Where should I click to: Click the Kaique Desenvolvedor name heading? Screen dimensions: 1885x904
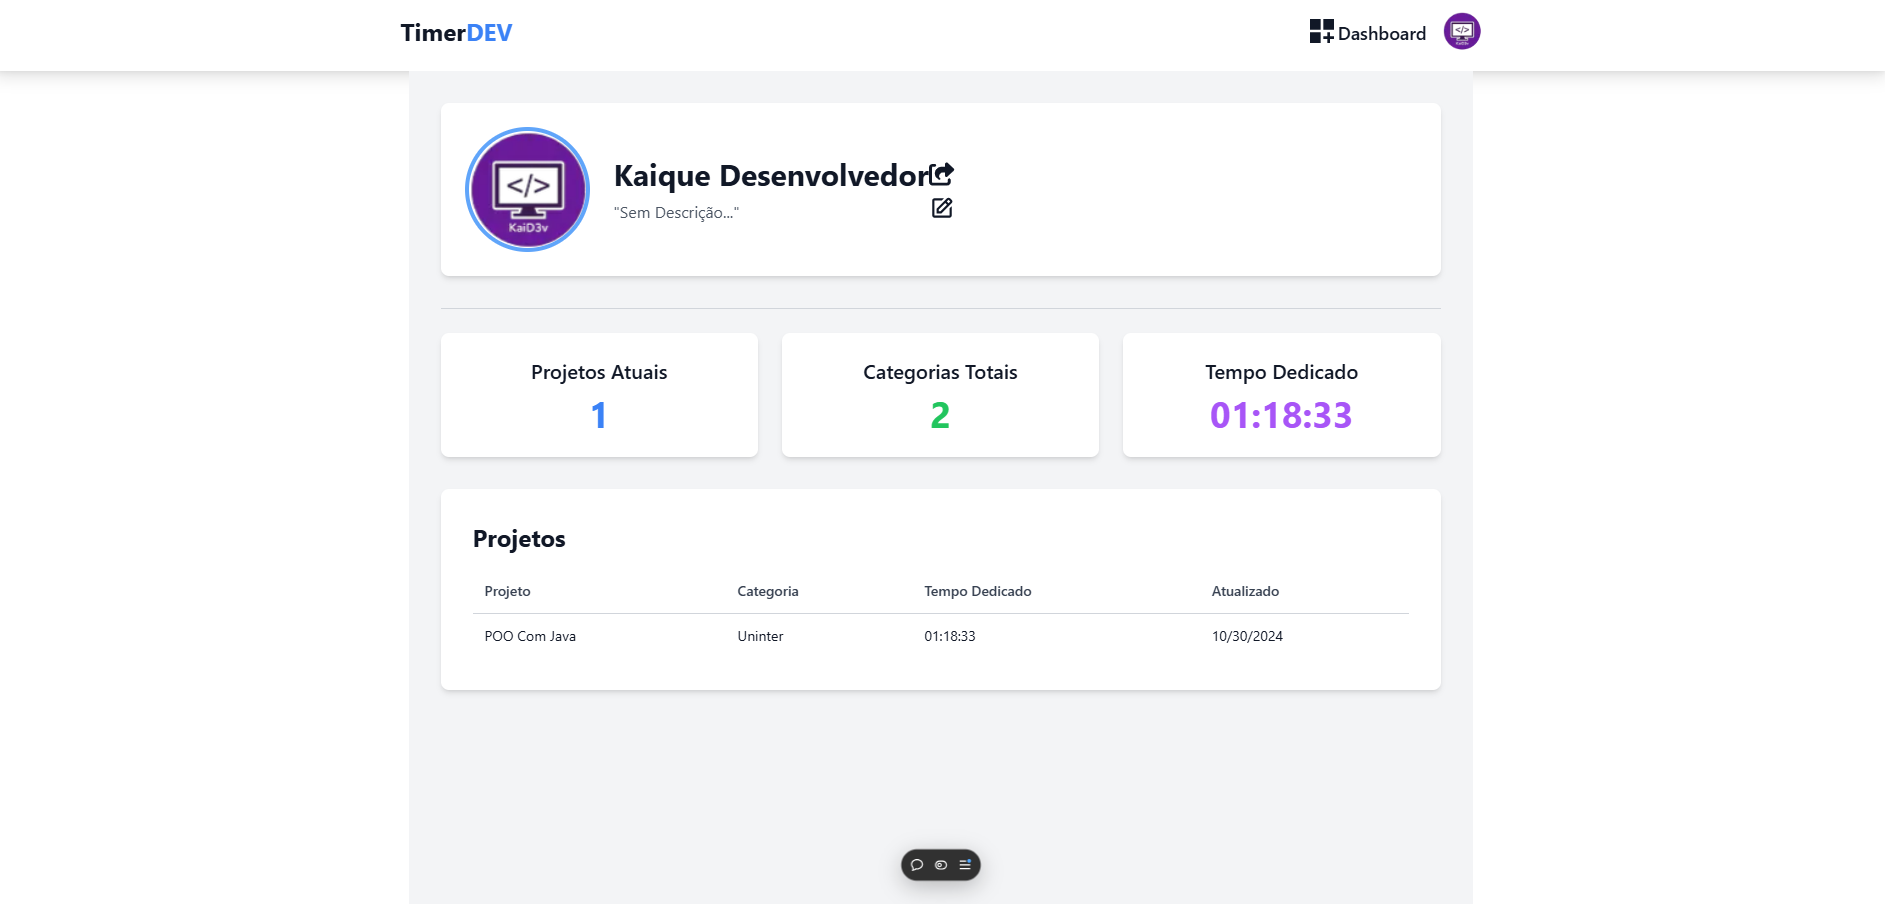click(770, 176)
